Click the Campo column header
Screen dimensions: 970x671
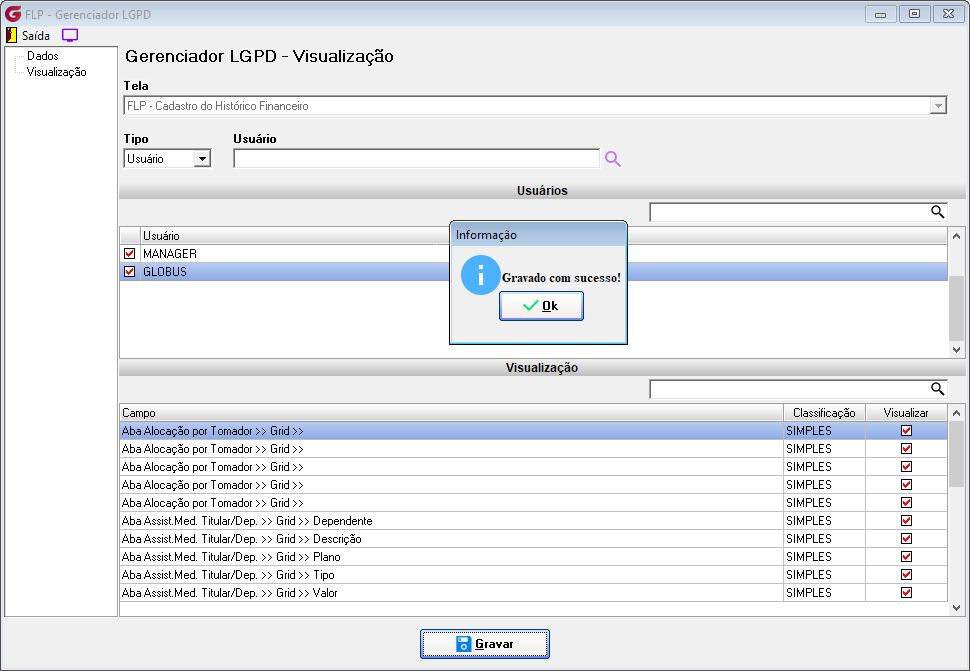(x=451, y=412)
